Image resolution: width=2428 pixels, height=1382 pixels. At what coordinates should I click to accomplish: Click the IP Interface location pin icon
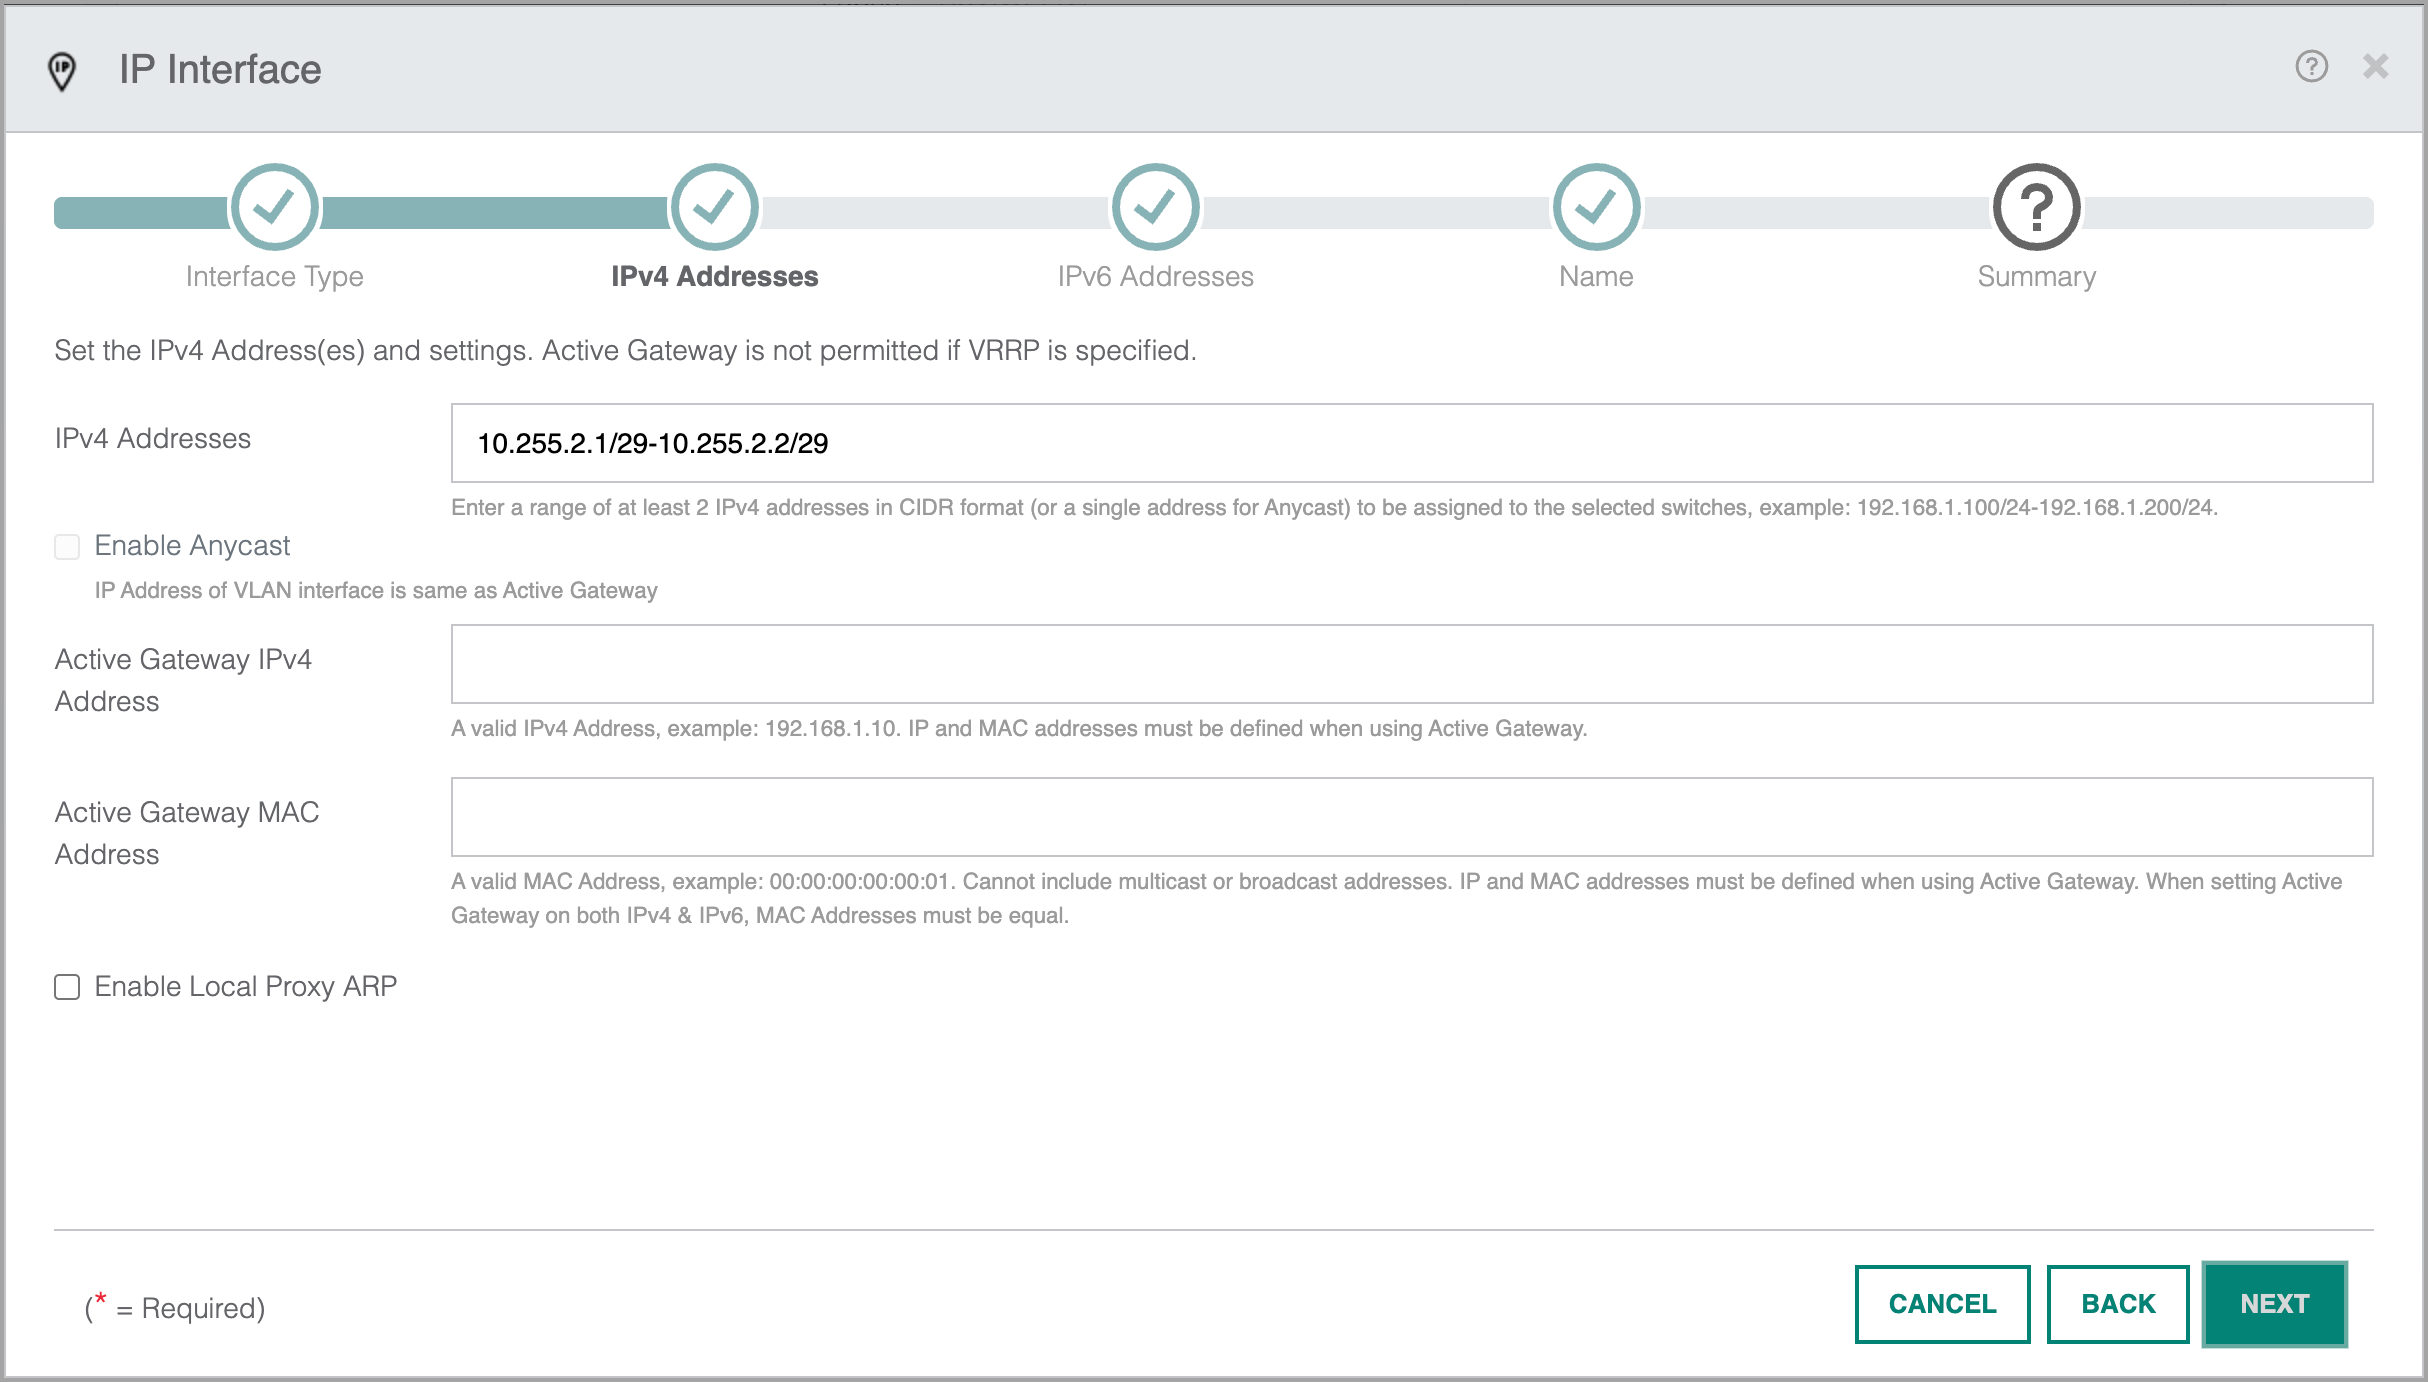click(62, 70)
